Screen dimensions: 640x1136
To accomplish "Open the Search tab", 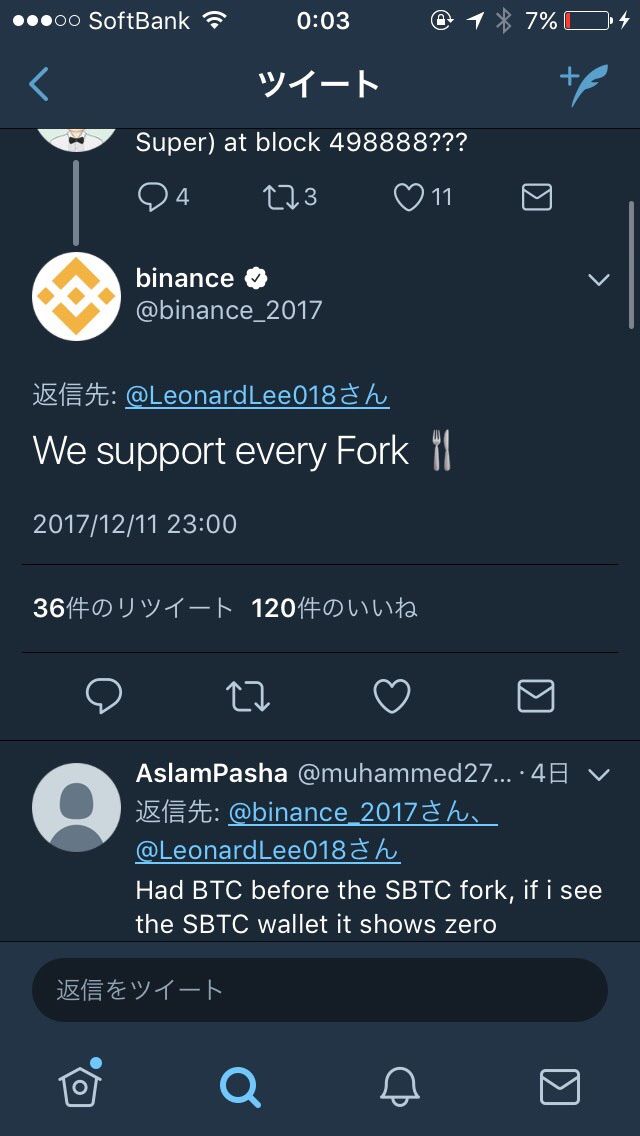I will point(240,1085).
